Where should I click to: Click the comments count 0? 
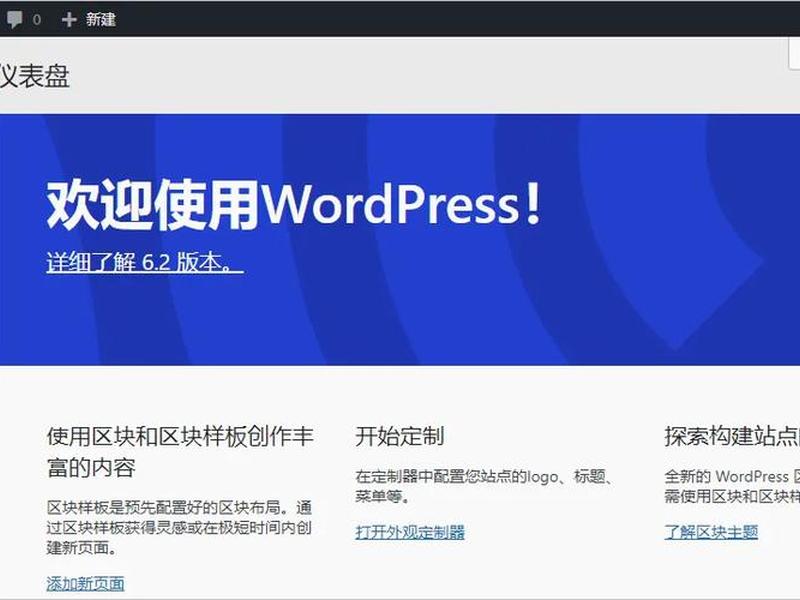(x=37, y=19)
